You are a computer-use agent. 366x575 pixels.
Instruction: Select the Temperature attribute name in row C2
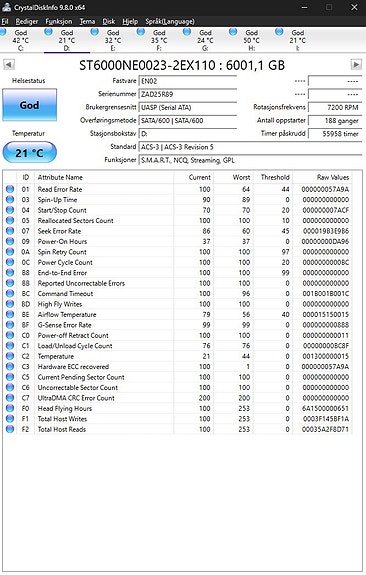pos(56,356)
